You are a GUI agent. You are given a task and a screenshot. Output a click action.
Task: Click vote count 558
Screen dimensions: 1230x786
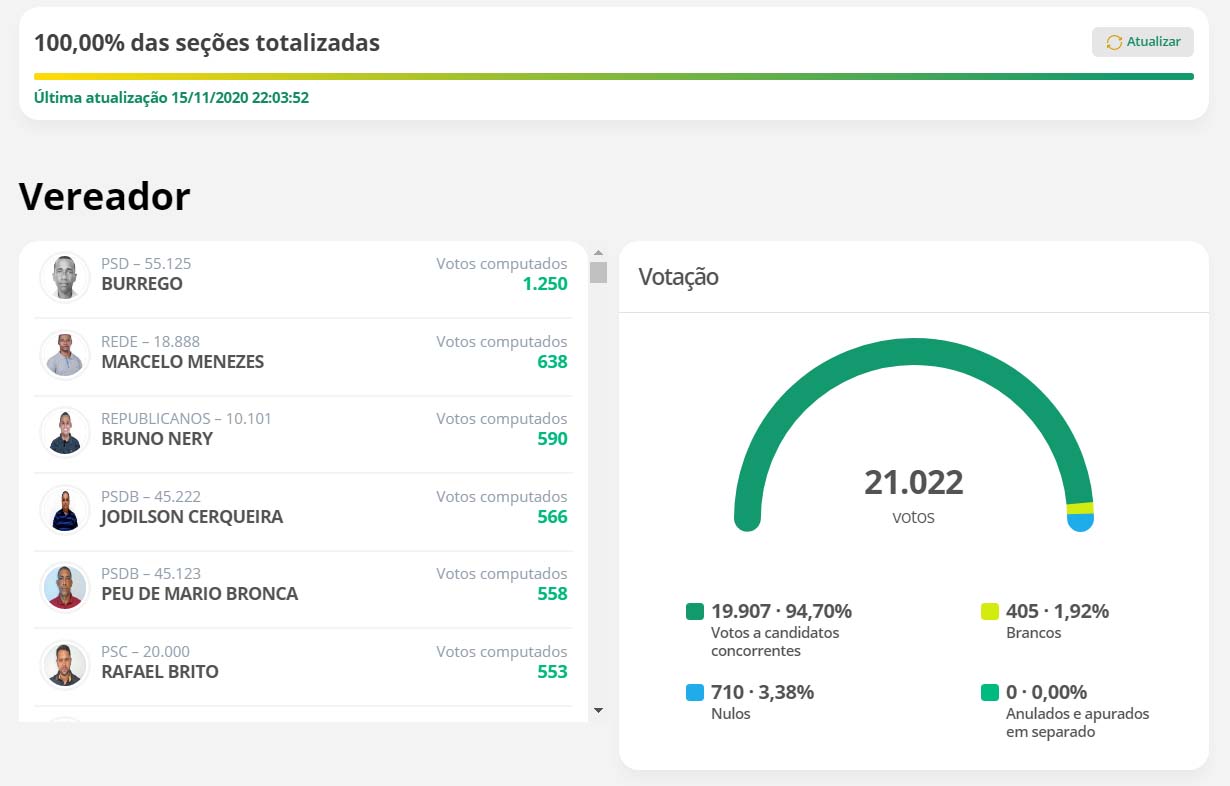[552, 594]
